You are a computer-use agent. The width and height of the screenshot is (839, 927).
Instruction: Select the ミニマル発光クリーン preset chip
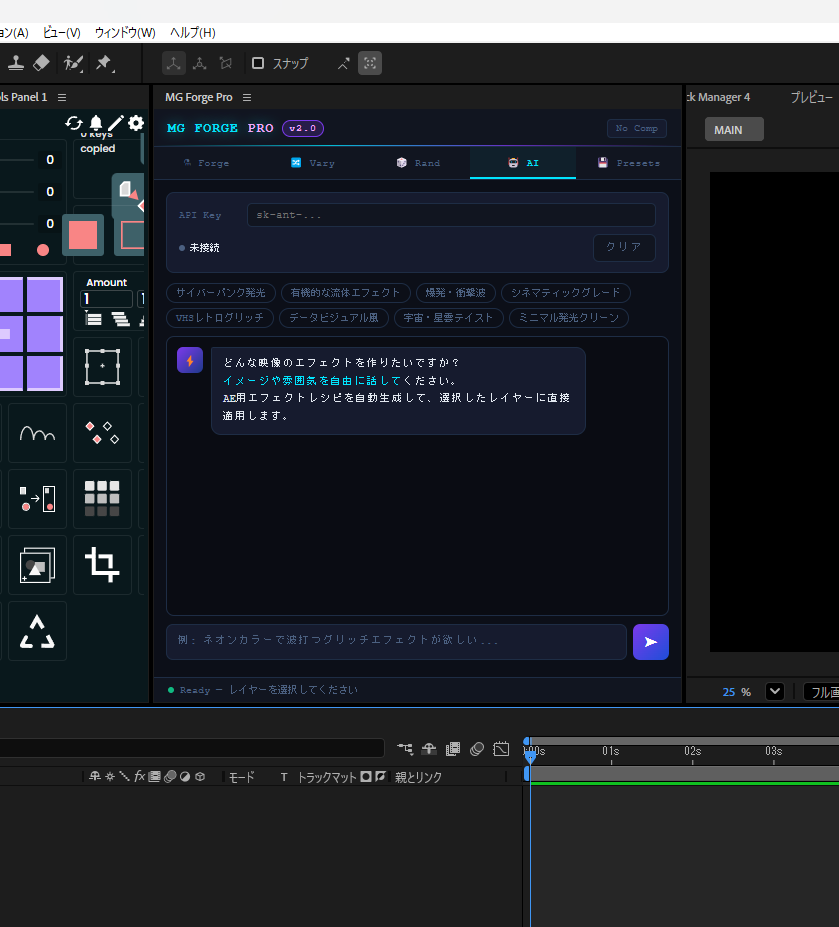coord(569,318)
